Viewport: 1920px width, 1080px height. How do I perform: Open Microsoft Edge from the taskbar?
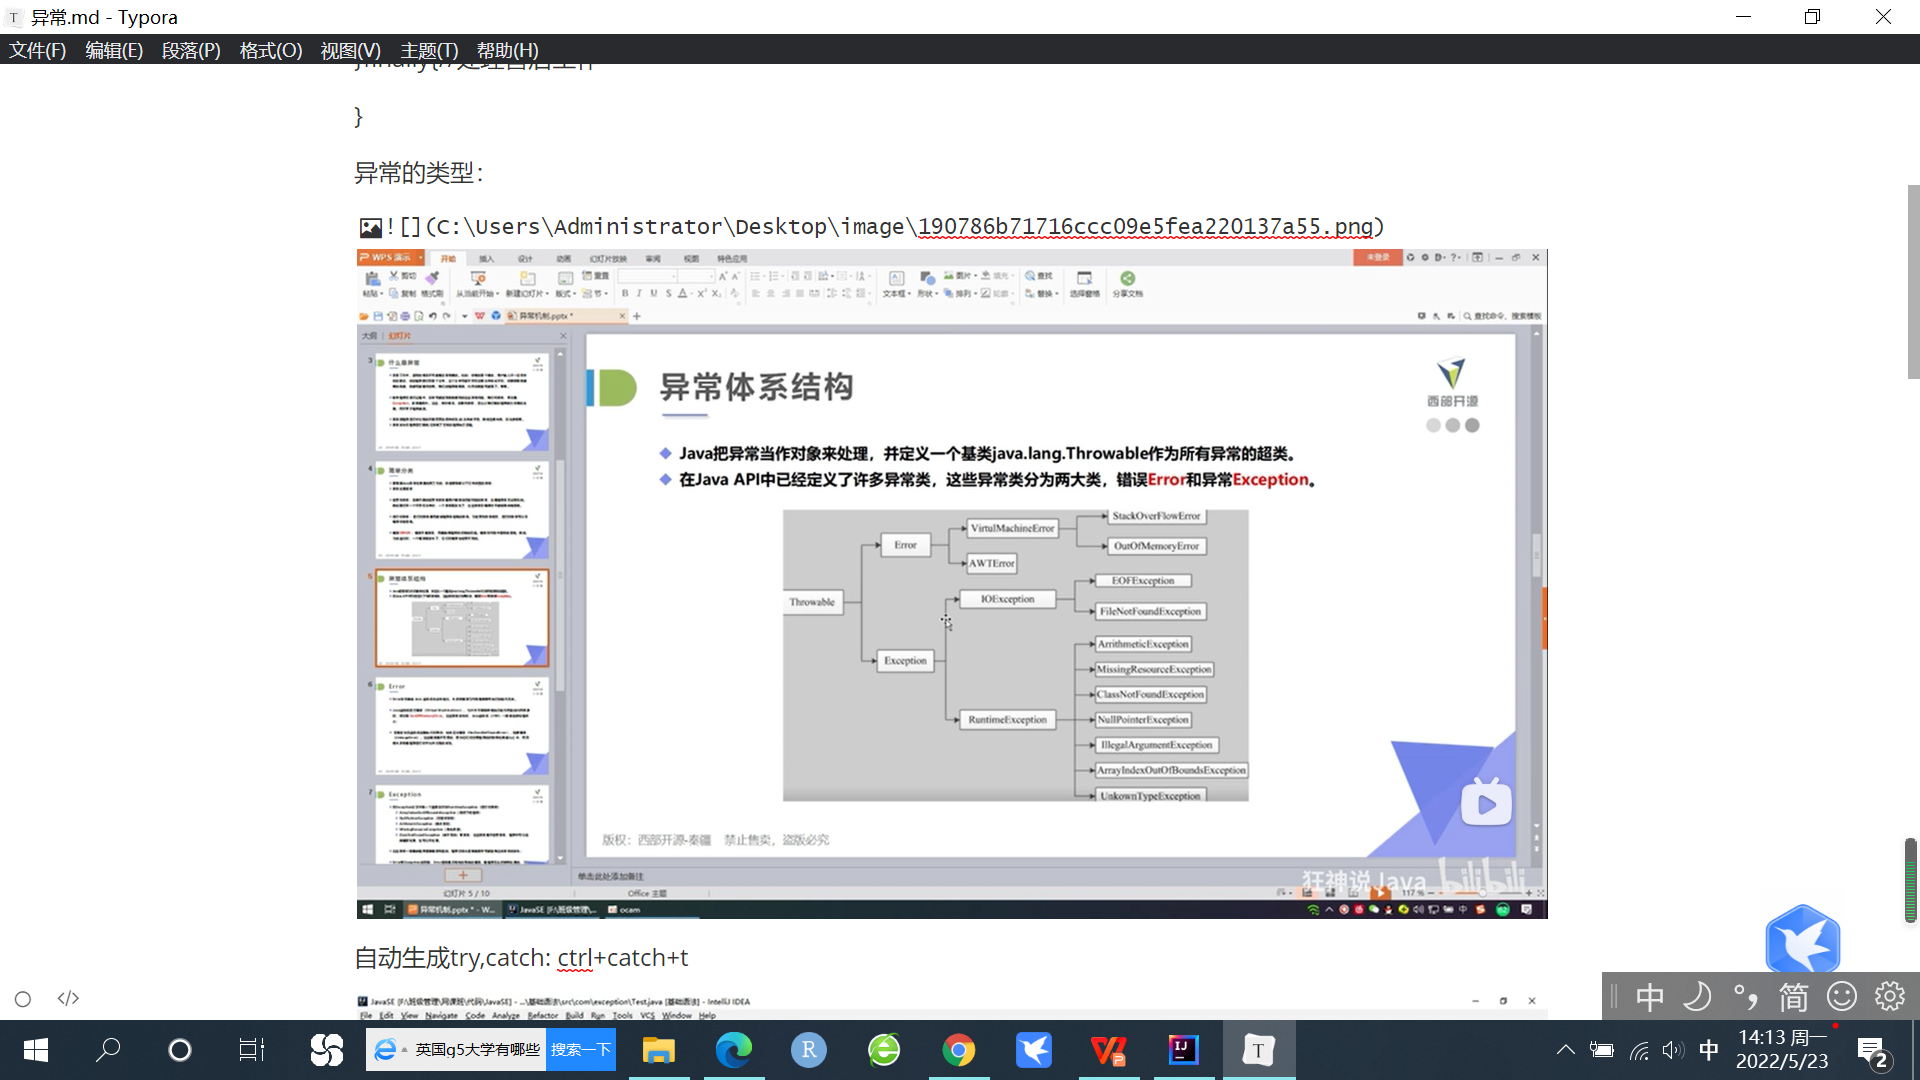733,1050
